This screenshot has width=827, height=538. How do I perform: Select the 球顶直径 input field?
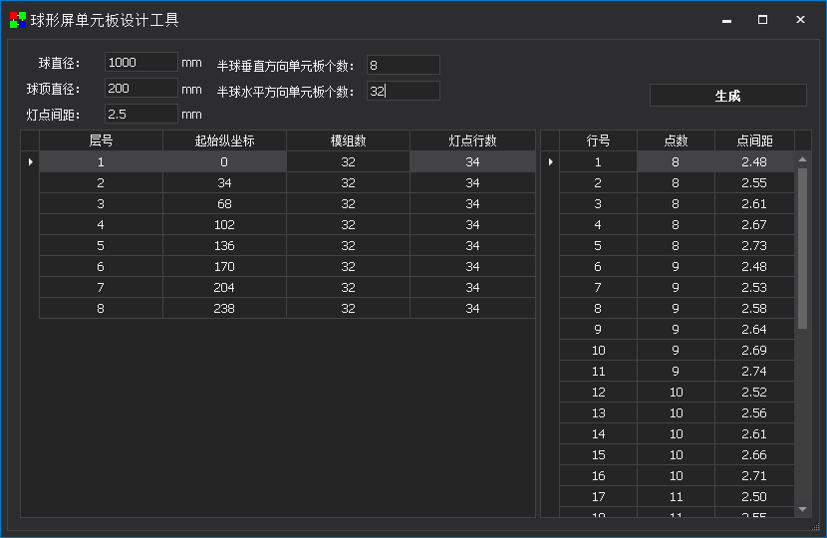(x=140, y=89)
